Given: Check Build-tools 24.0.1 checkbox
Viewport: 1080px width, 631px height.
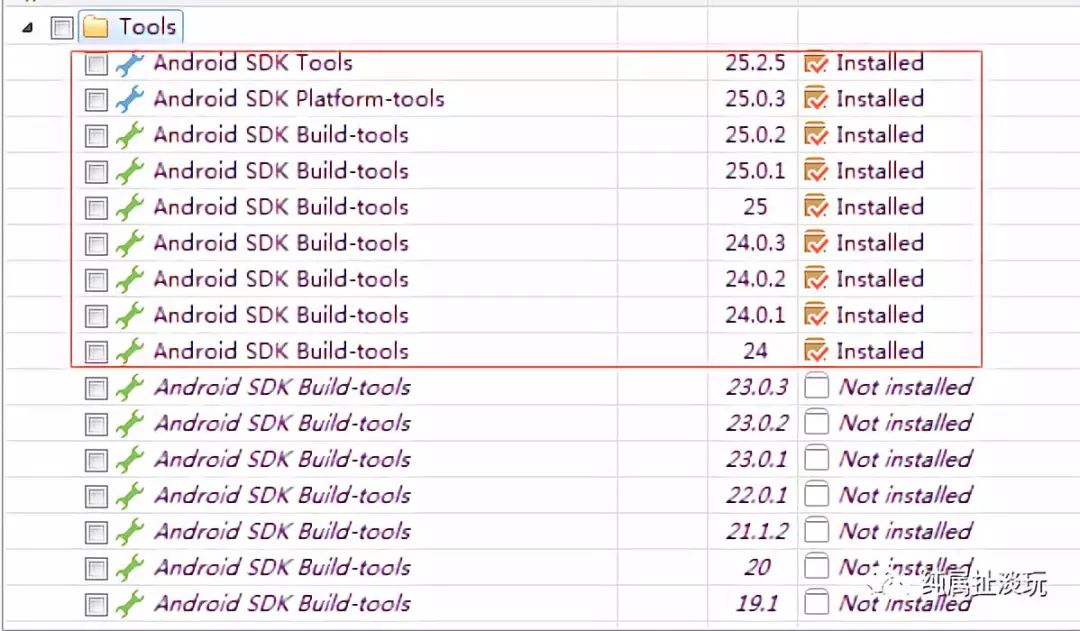Looking at the screenshot, I should [x=96, y=316].
